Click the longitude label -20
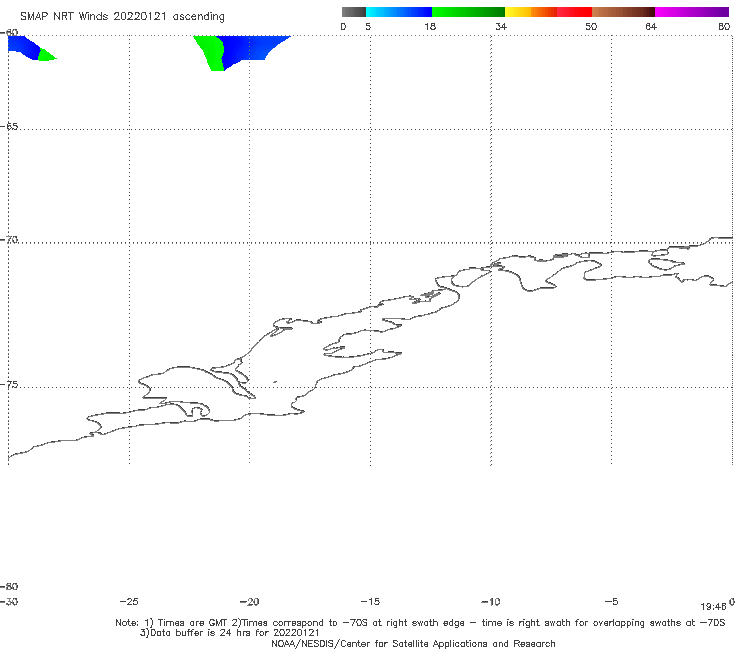The image size is (740, 650). [x=249, y=602]
